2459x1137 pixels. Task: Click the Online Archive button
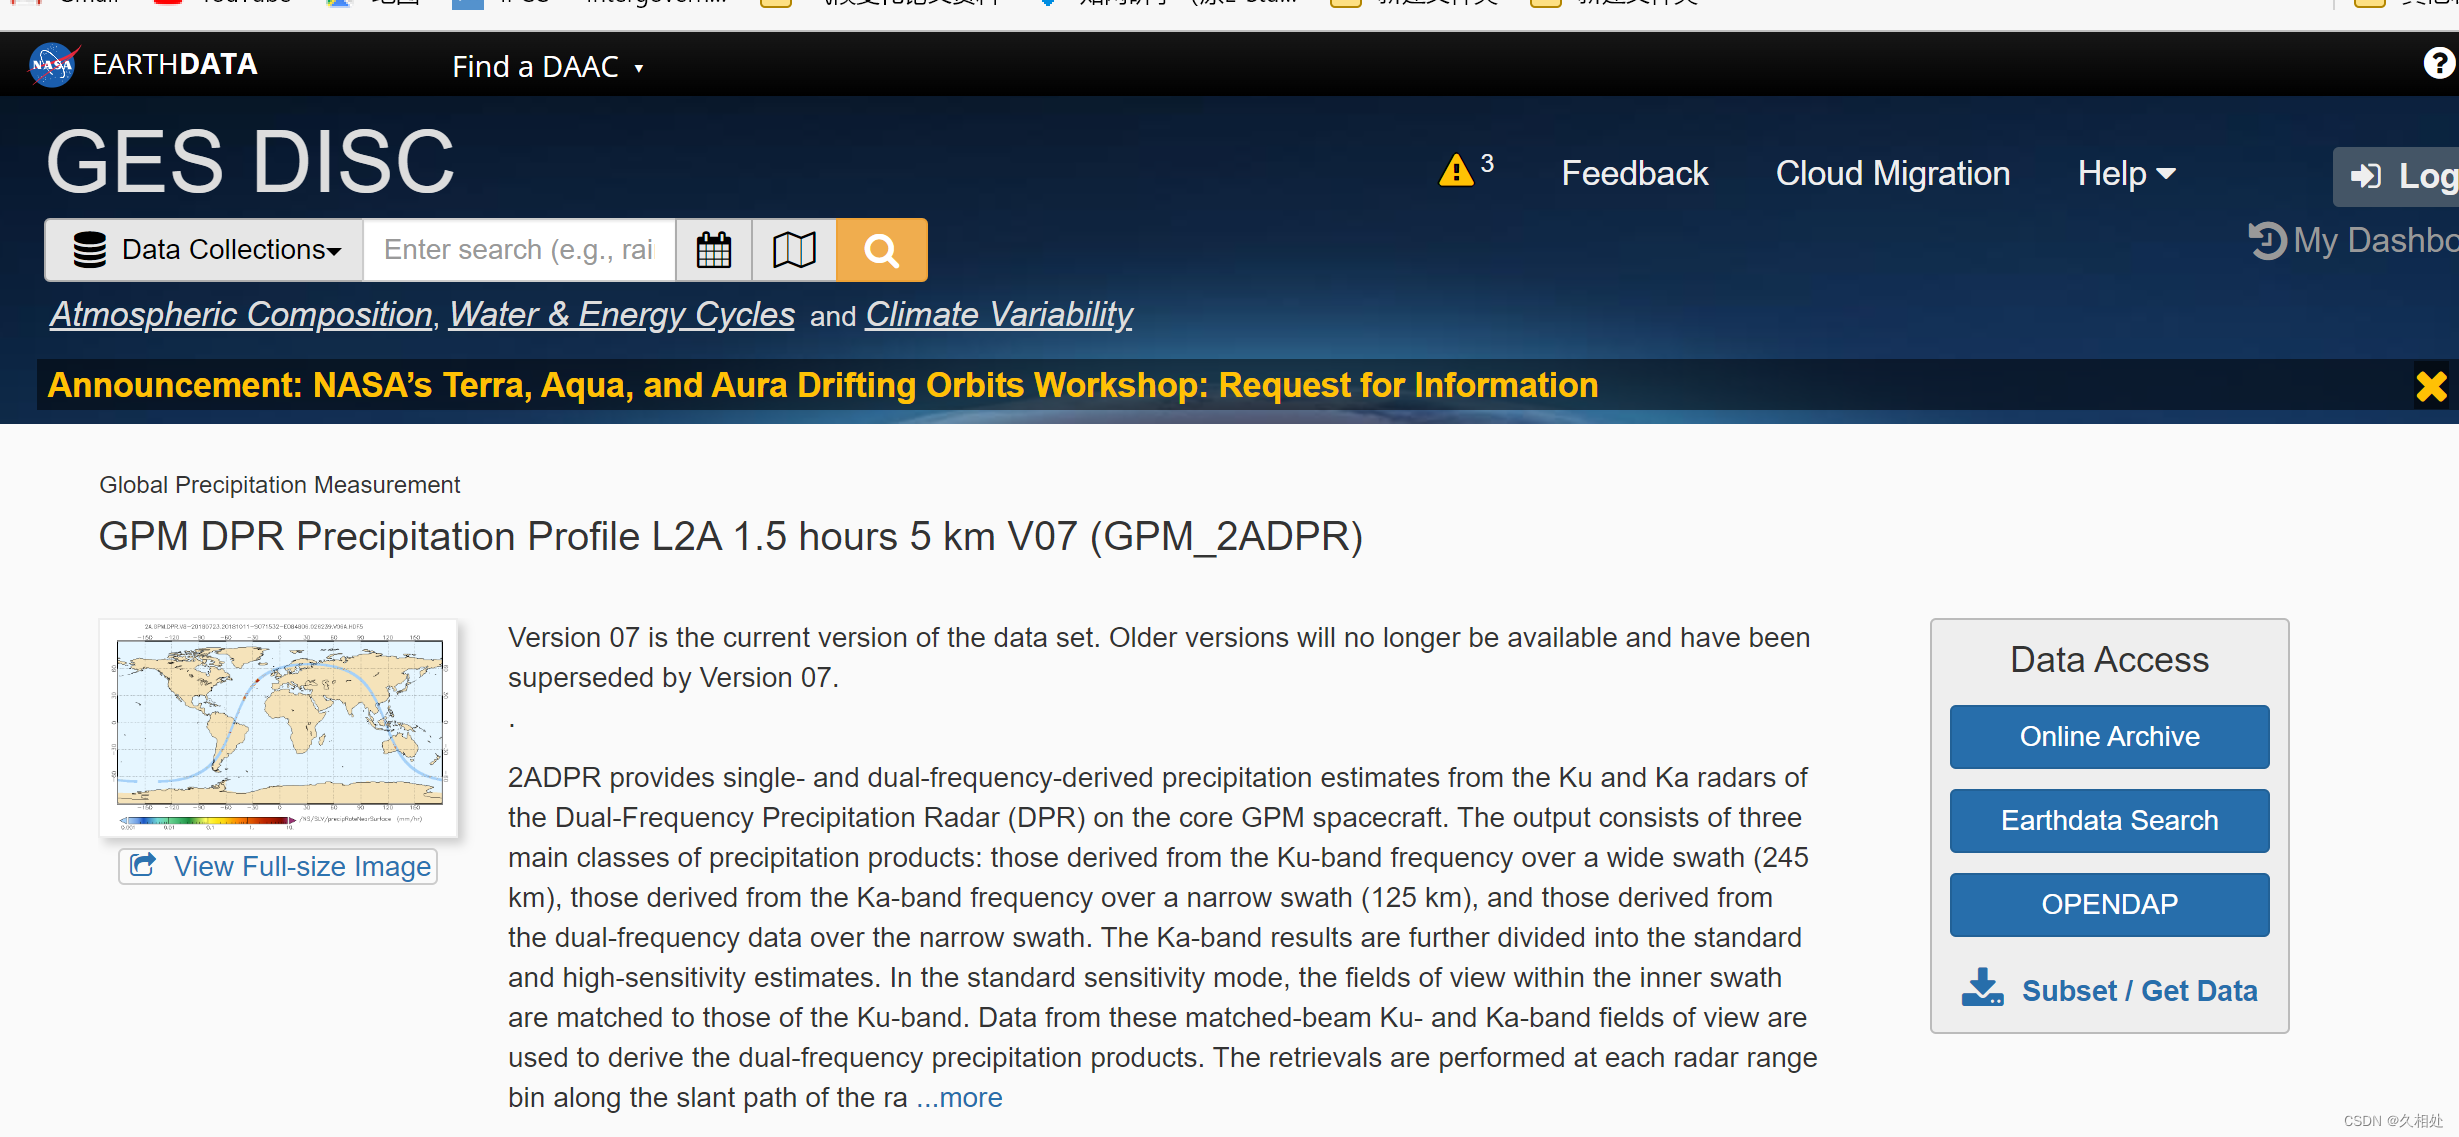[2109, 737]
